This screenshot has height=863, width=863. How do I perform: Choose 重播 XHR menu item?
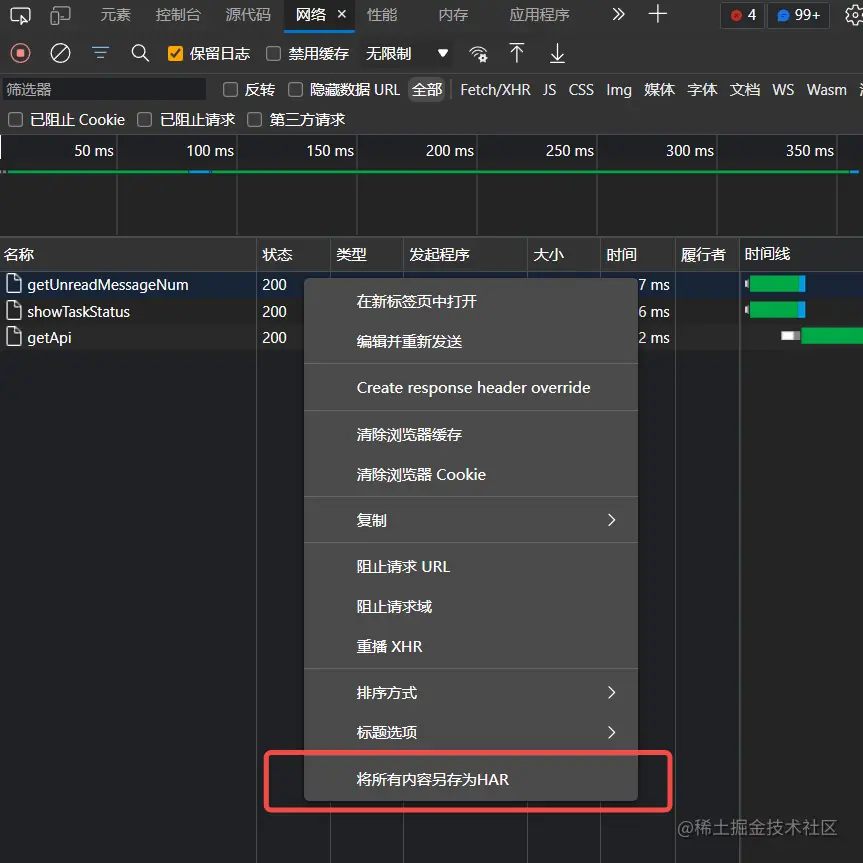click(471, 646)
